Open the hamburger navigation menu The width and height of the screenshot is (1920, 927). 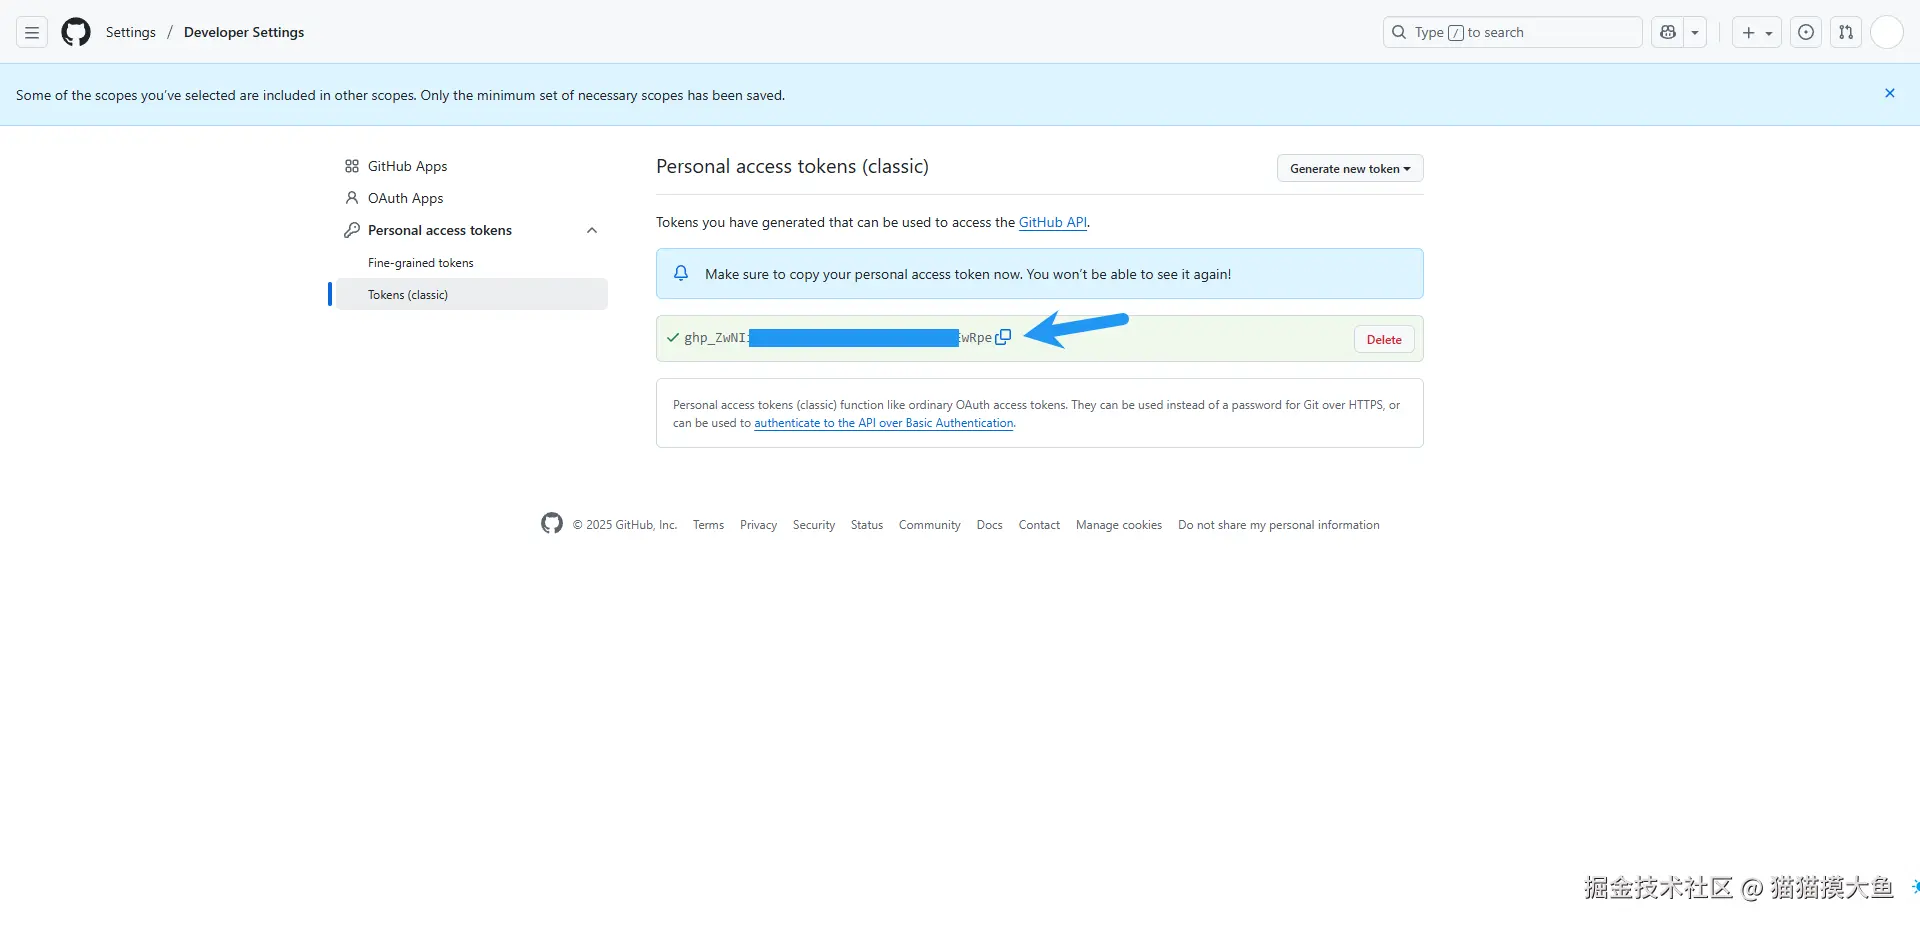32,33
